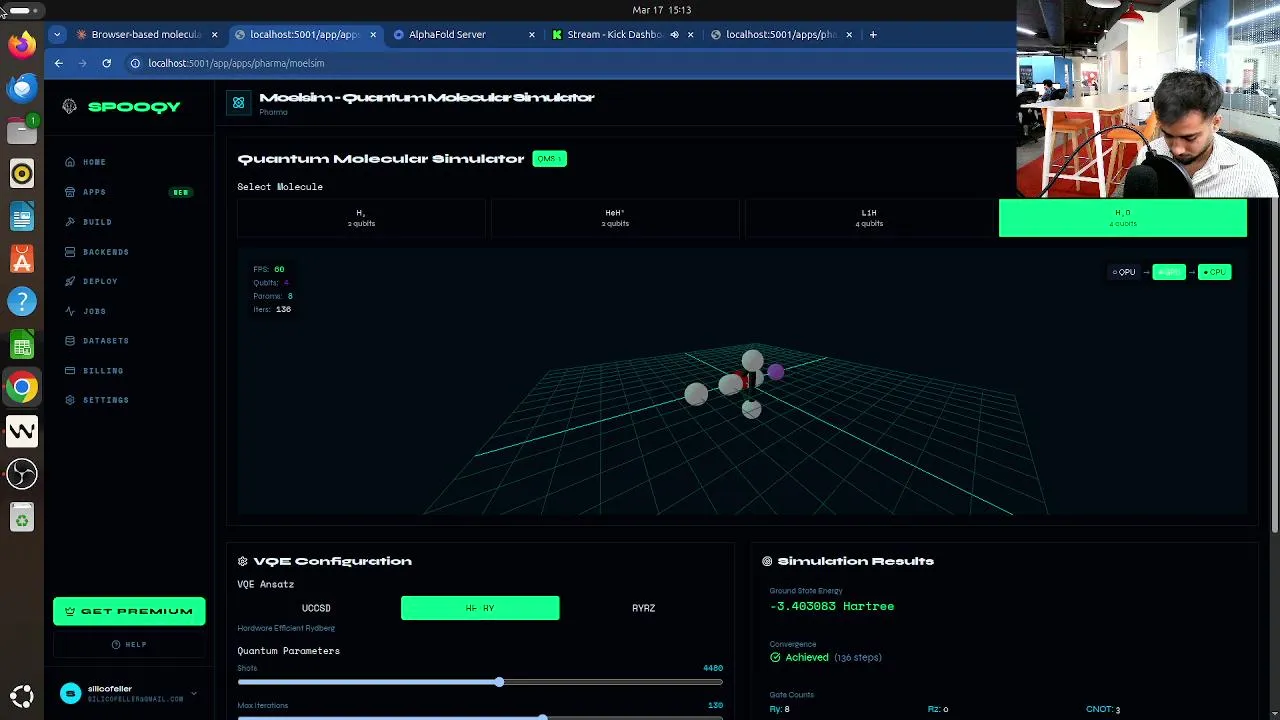Viewport: 1280px width, 720px height.
Task: Click the green Achieved checkmark icon
Action: click(x=775, y=657)
